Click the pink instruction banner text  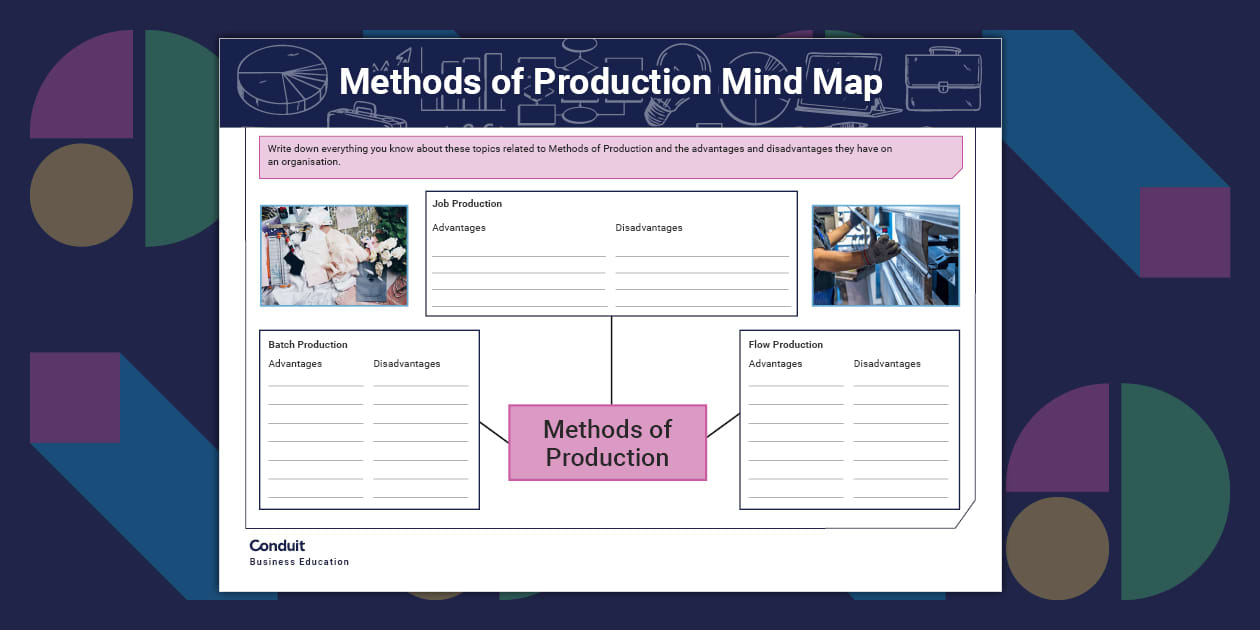click(x=580, y=155)
